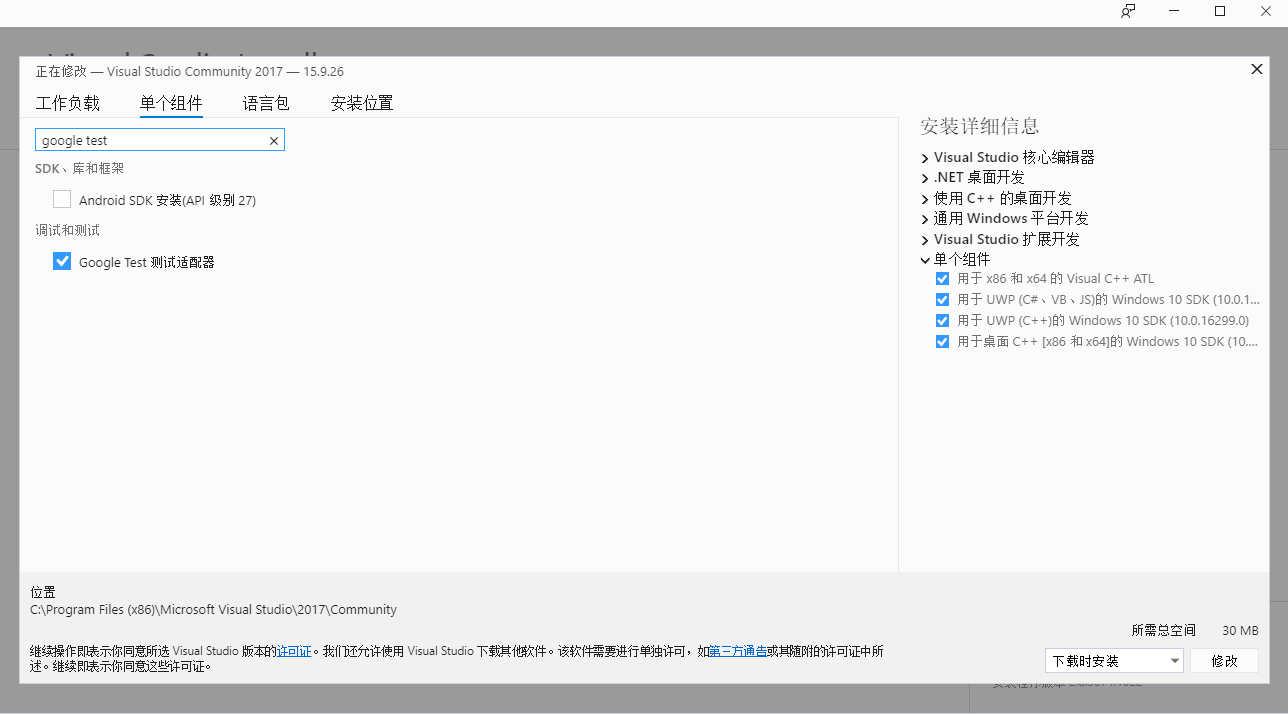
Task: Uncheck 用于桌面 C++ [x86 和 x64] Windows 10 SDK
Action: (942, 342)
